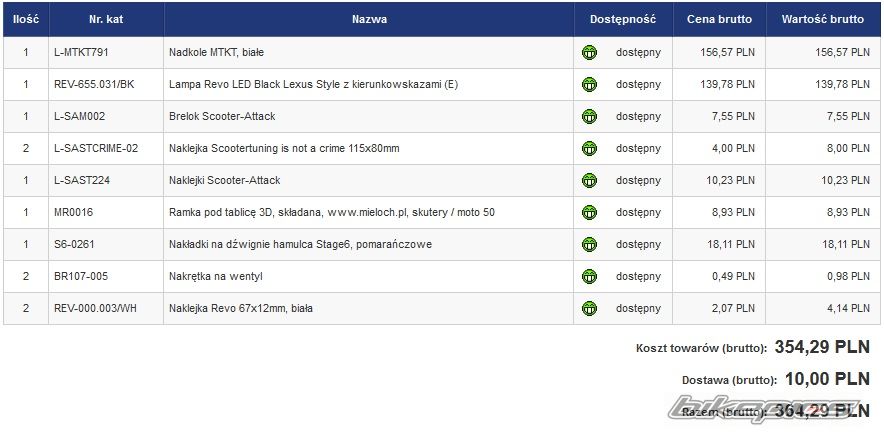Select catalog number BR107-005
Screen dimensions: 884x432
(x=81, y=276)
